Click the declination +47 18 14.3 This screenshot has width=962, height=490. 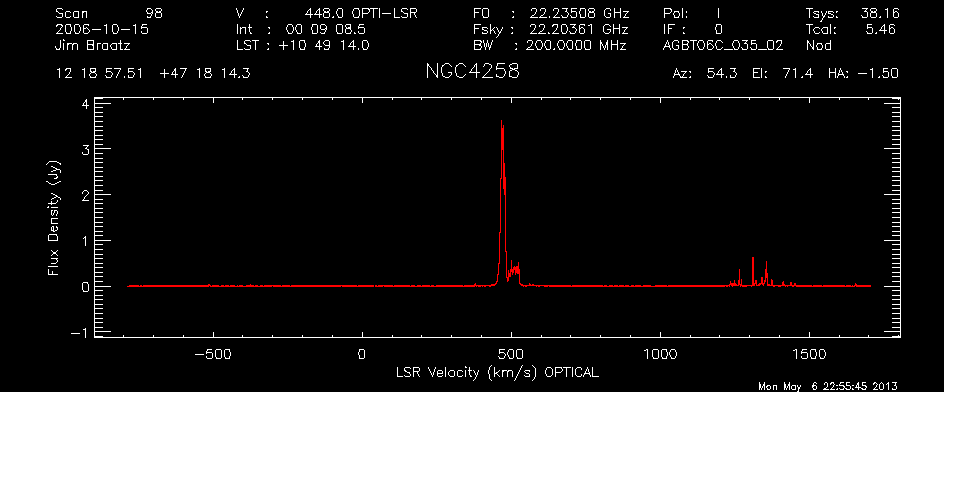(x=204, y=74)
